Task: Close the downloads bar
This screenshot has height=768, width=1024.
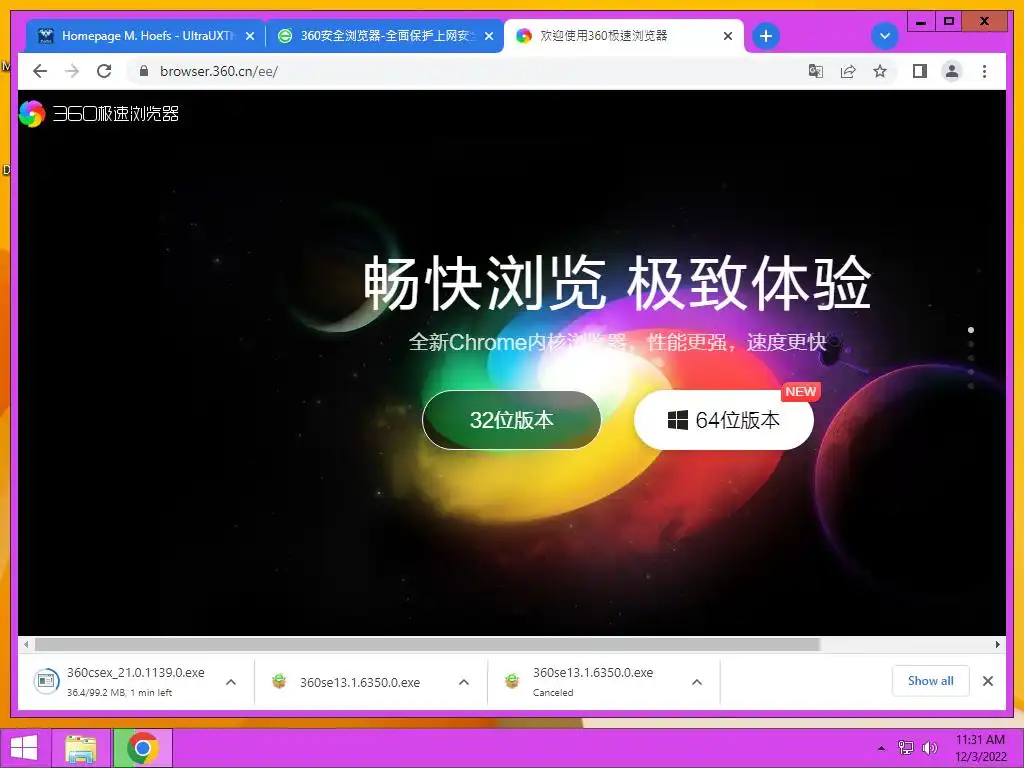Action: (x=988, y=681)
